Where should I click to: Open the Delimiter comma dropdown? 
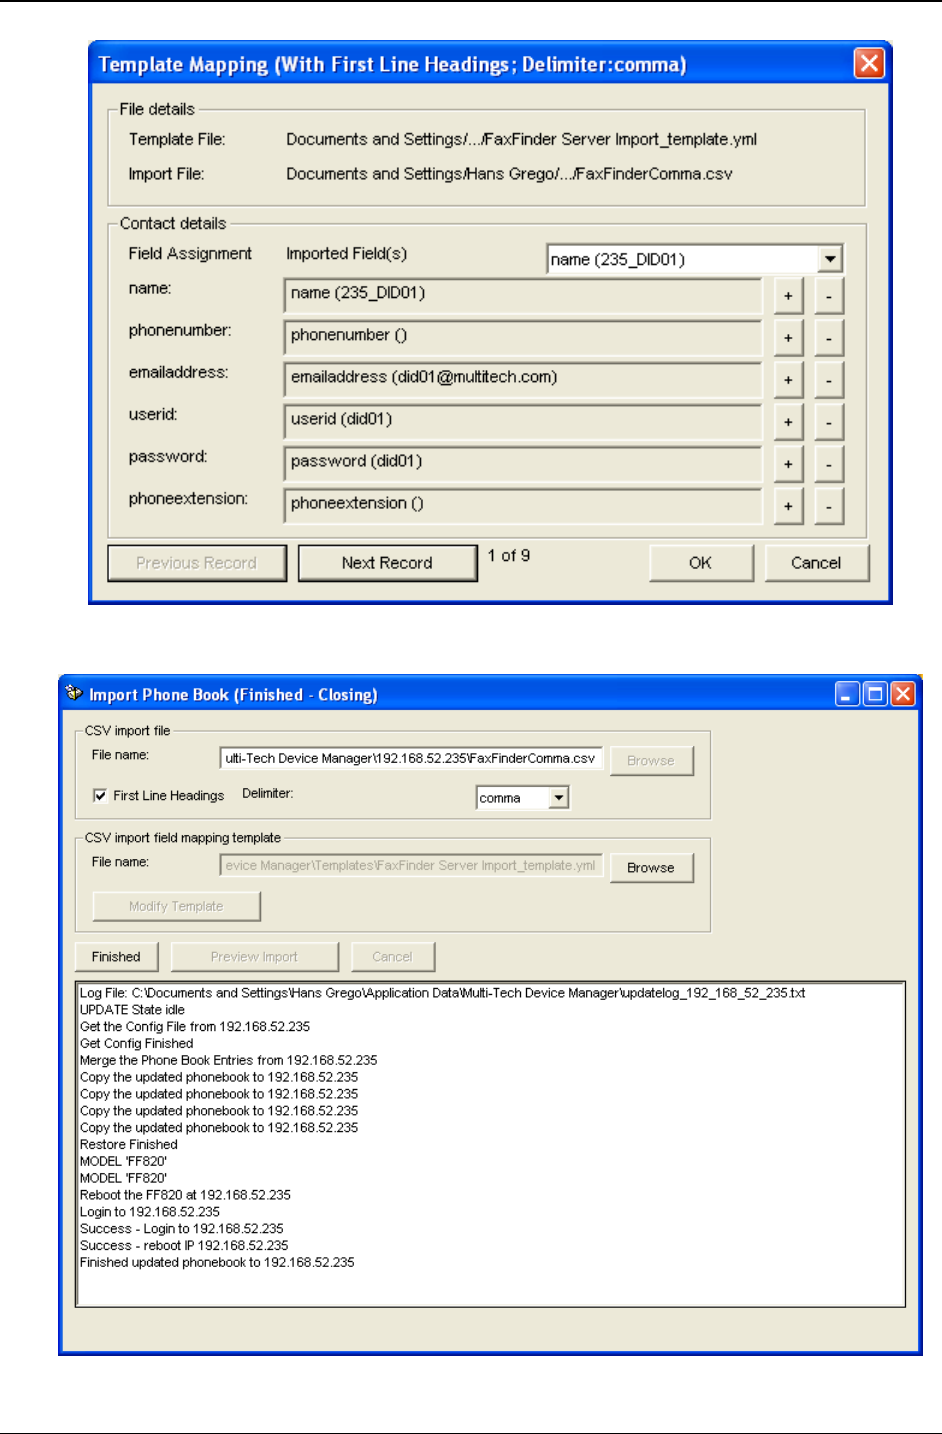point(559,797)
